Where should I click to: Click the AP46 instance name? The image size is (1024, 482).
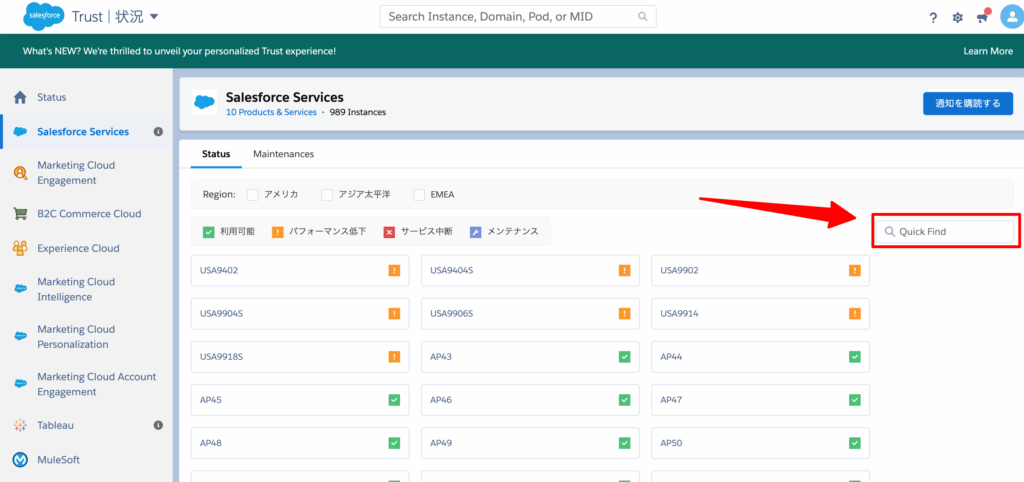[441, 400]
